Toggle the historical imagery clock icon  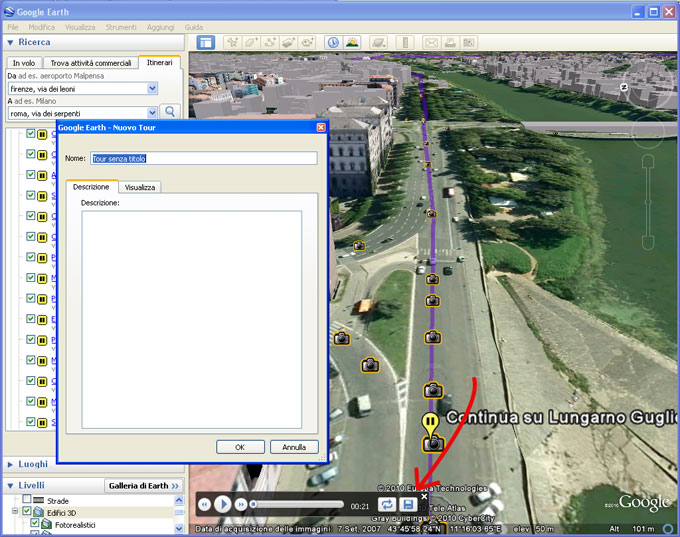pos(333,43)
